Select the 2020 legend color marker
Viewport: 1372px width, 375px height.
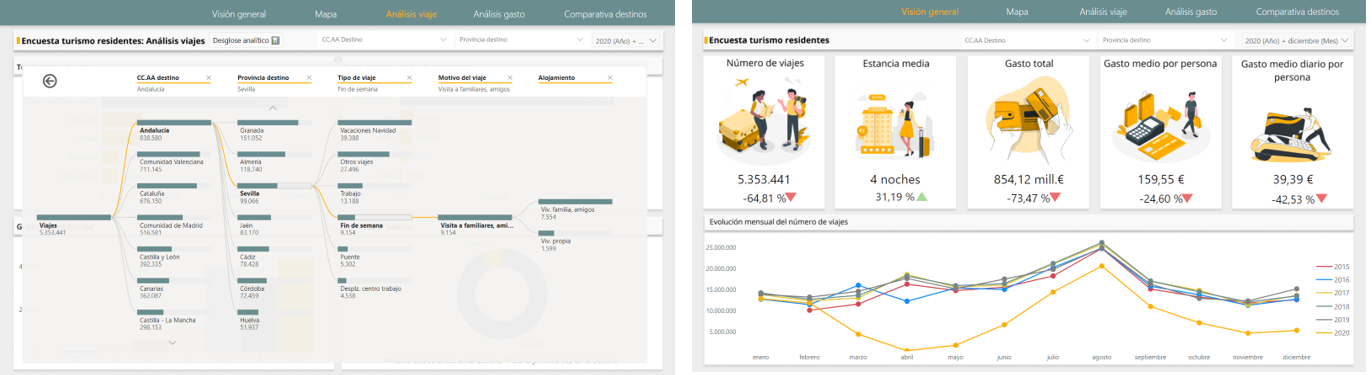(x=1324, y=332)
